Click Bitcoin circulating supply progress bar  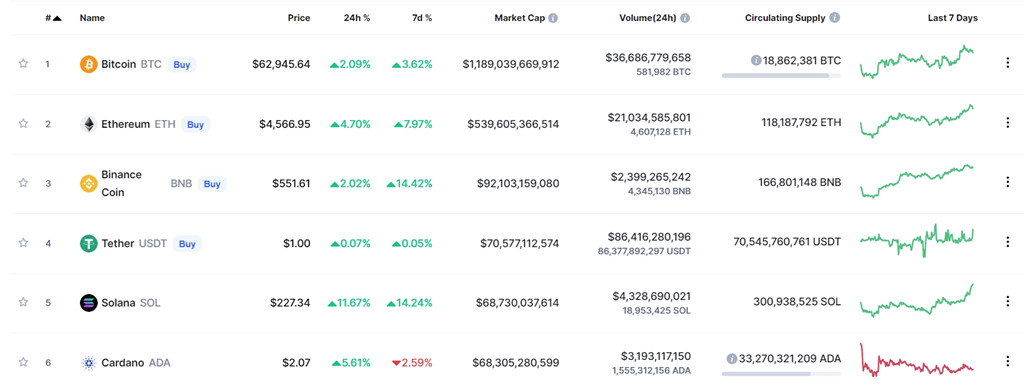tap(781, 76)
